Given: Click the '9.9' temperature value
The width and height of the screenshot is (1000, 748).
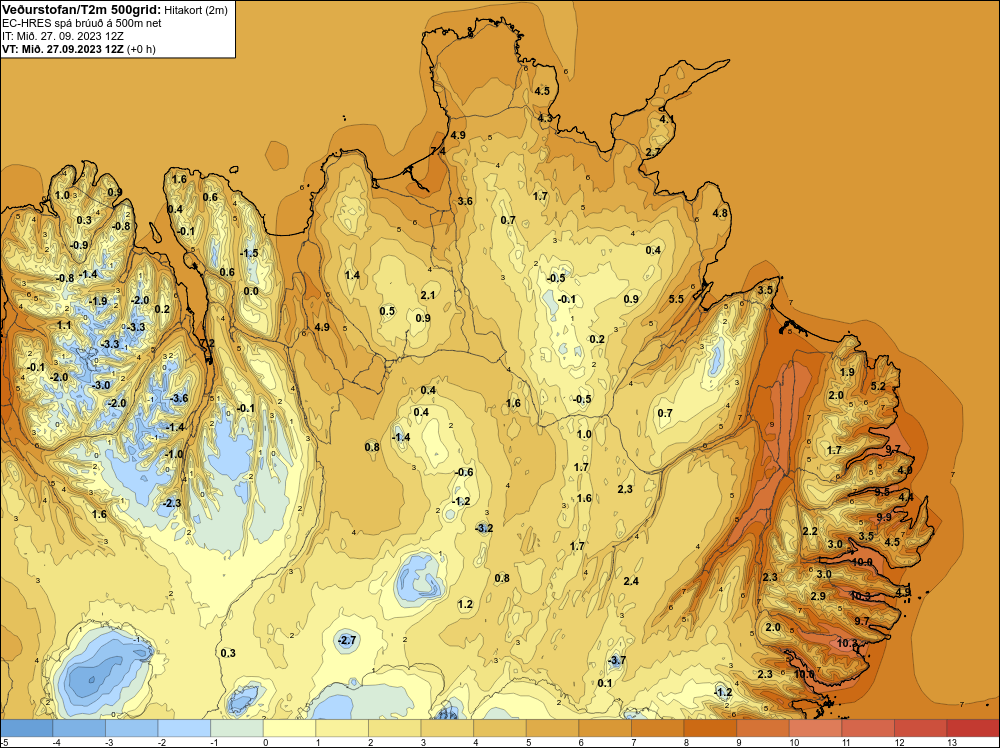Looking at the screenshot, I should [x=884, y=517].
